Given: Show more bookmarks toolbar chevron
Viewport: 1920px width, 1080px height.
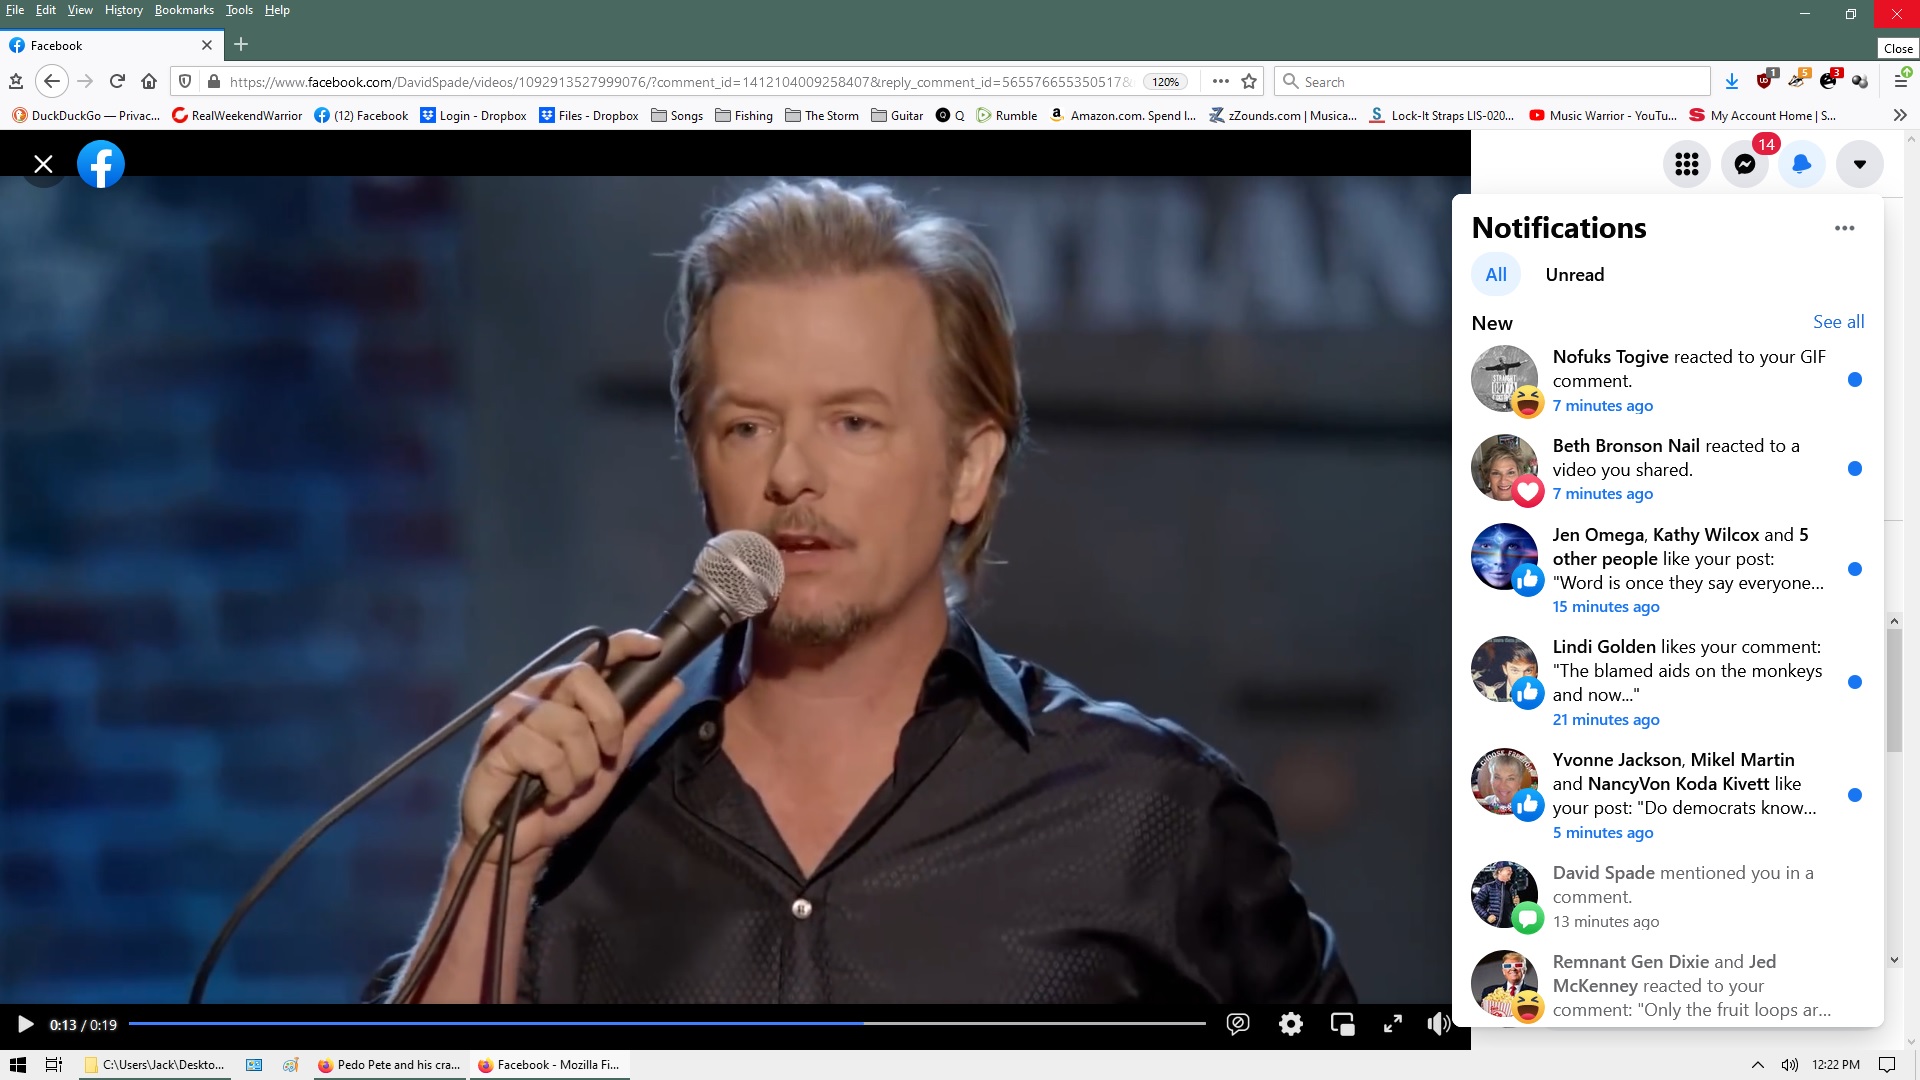Looking at the screenshot, I should click(1900, 115).
